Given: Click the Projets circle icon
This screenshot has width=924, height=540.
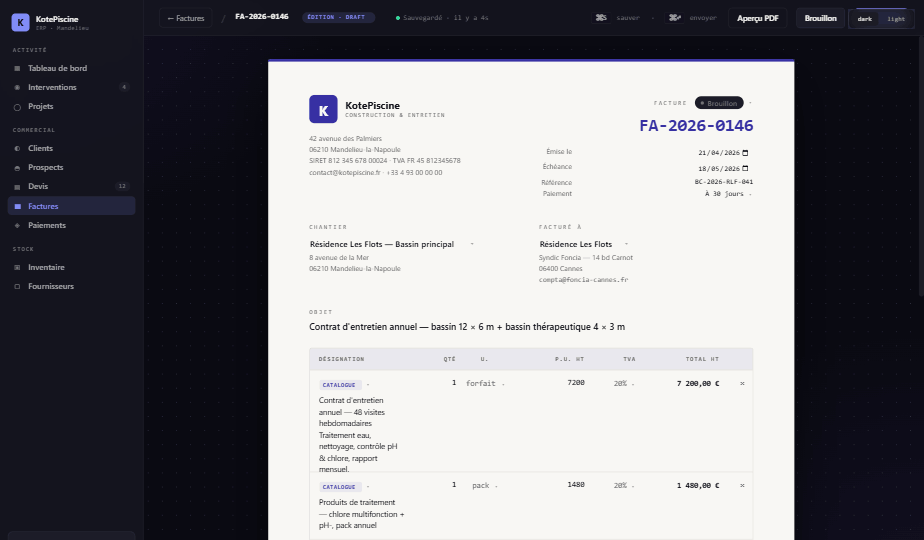Looking at the screenshot, I should pos(17,107).
